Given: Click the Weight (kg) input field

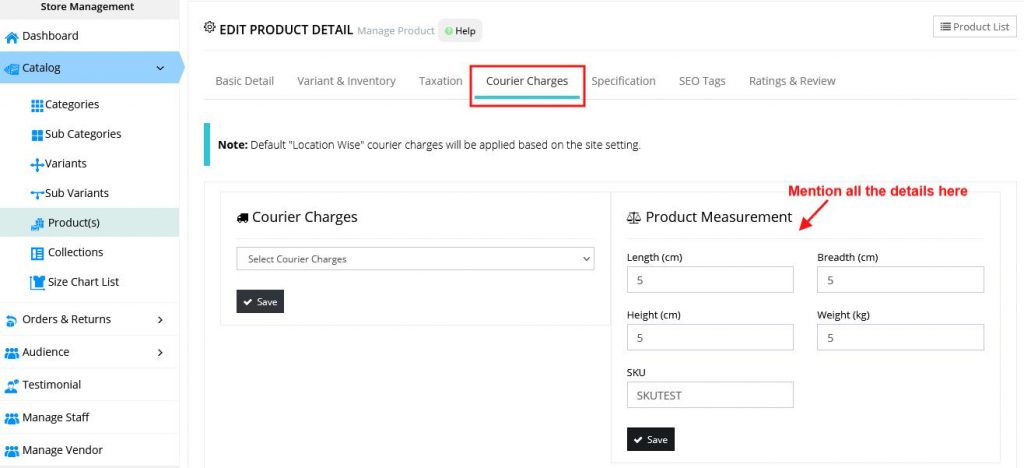Looking at the screenshot, I should (x=900, y=337).
